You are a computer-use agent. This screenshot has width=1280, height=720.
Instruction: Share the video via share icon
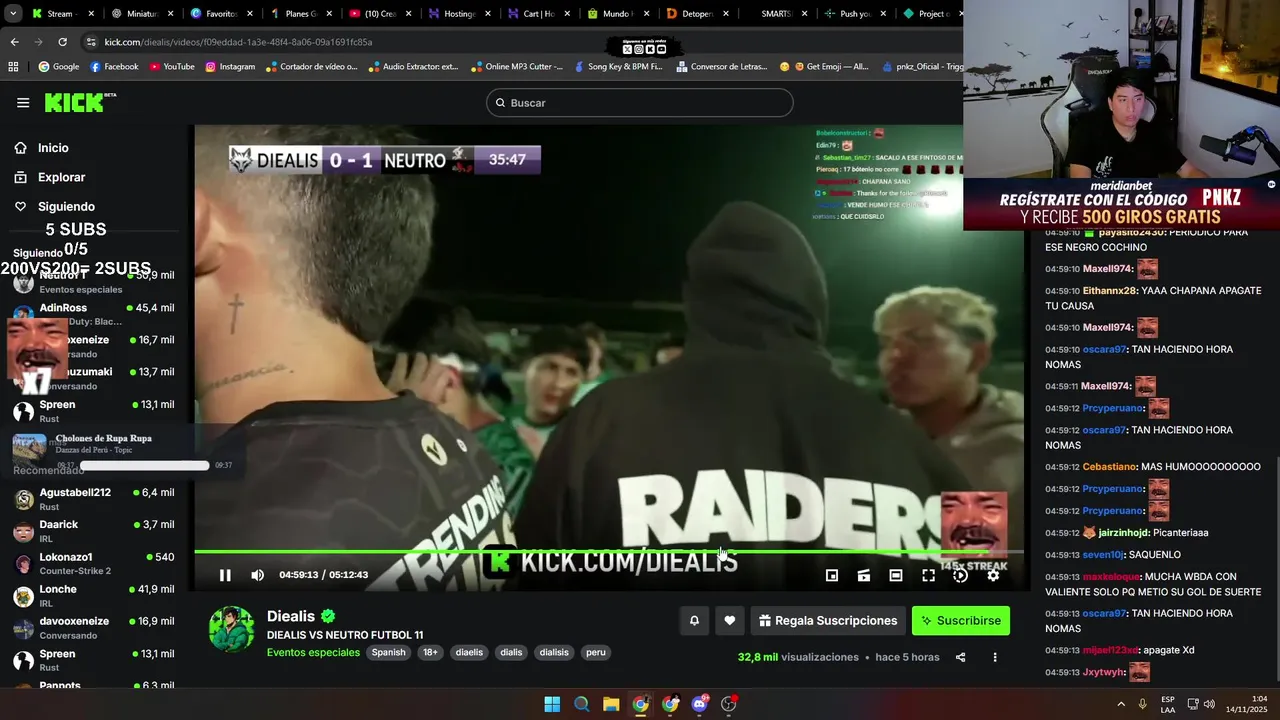pos(960,657)
